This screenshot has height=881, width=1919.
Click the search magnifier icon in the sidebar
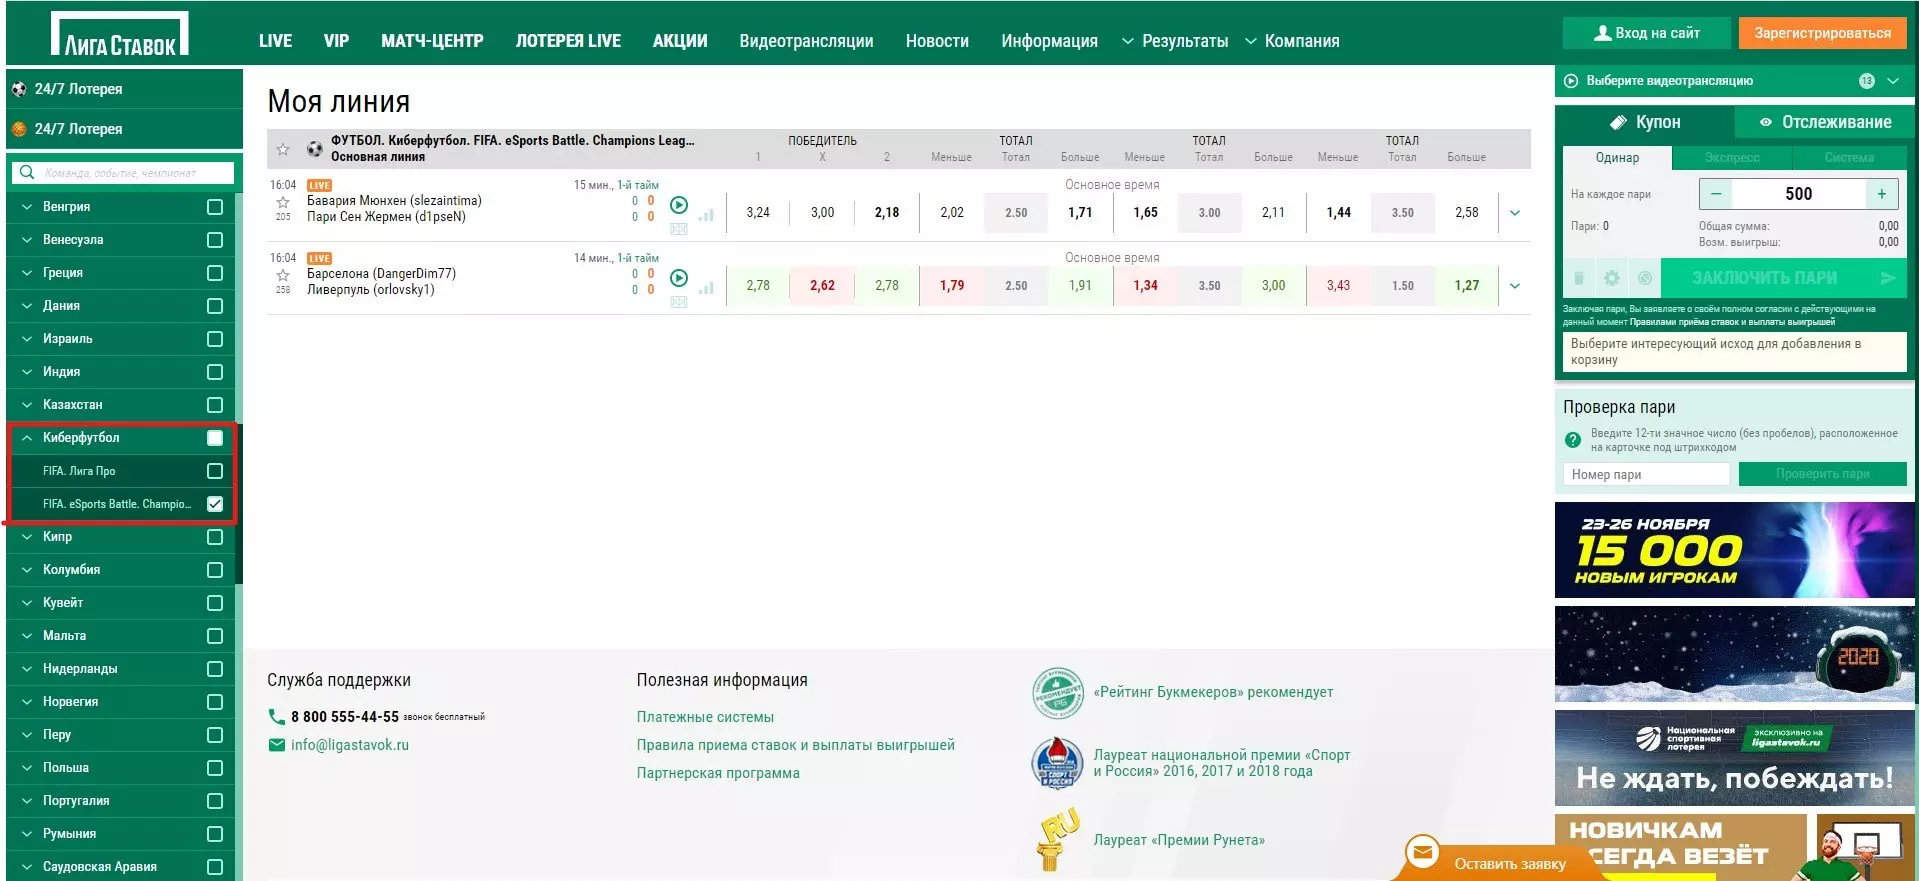tap(27, 172)
